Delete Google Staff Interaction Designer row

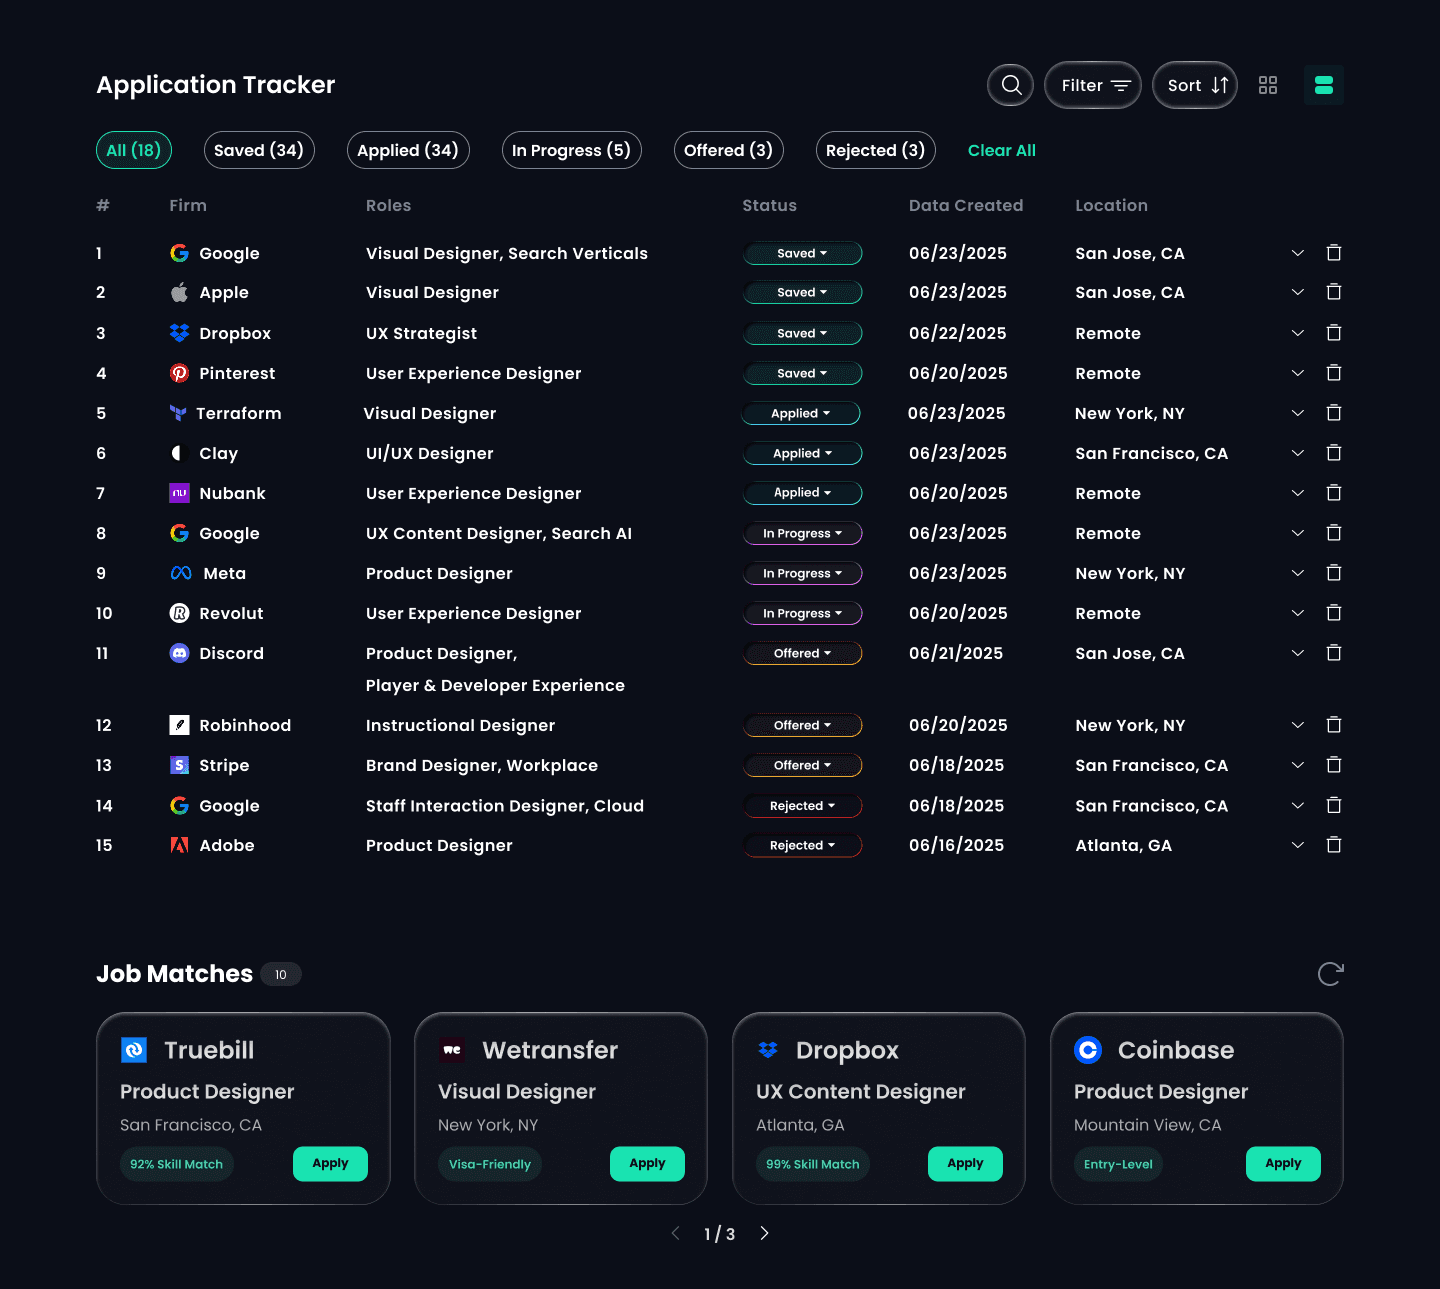click(1333, 805)
